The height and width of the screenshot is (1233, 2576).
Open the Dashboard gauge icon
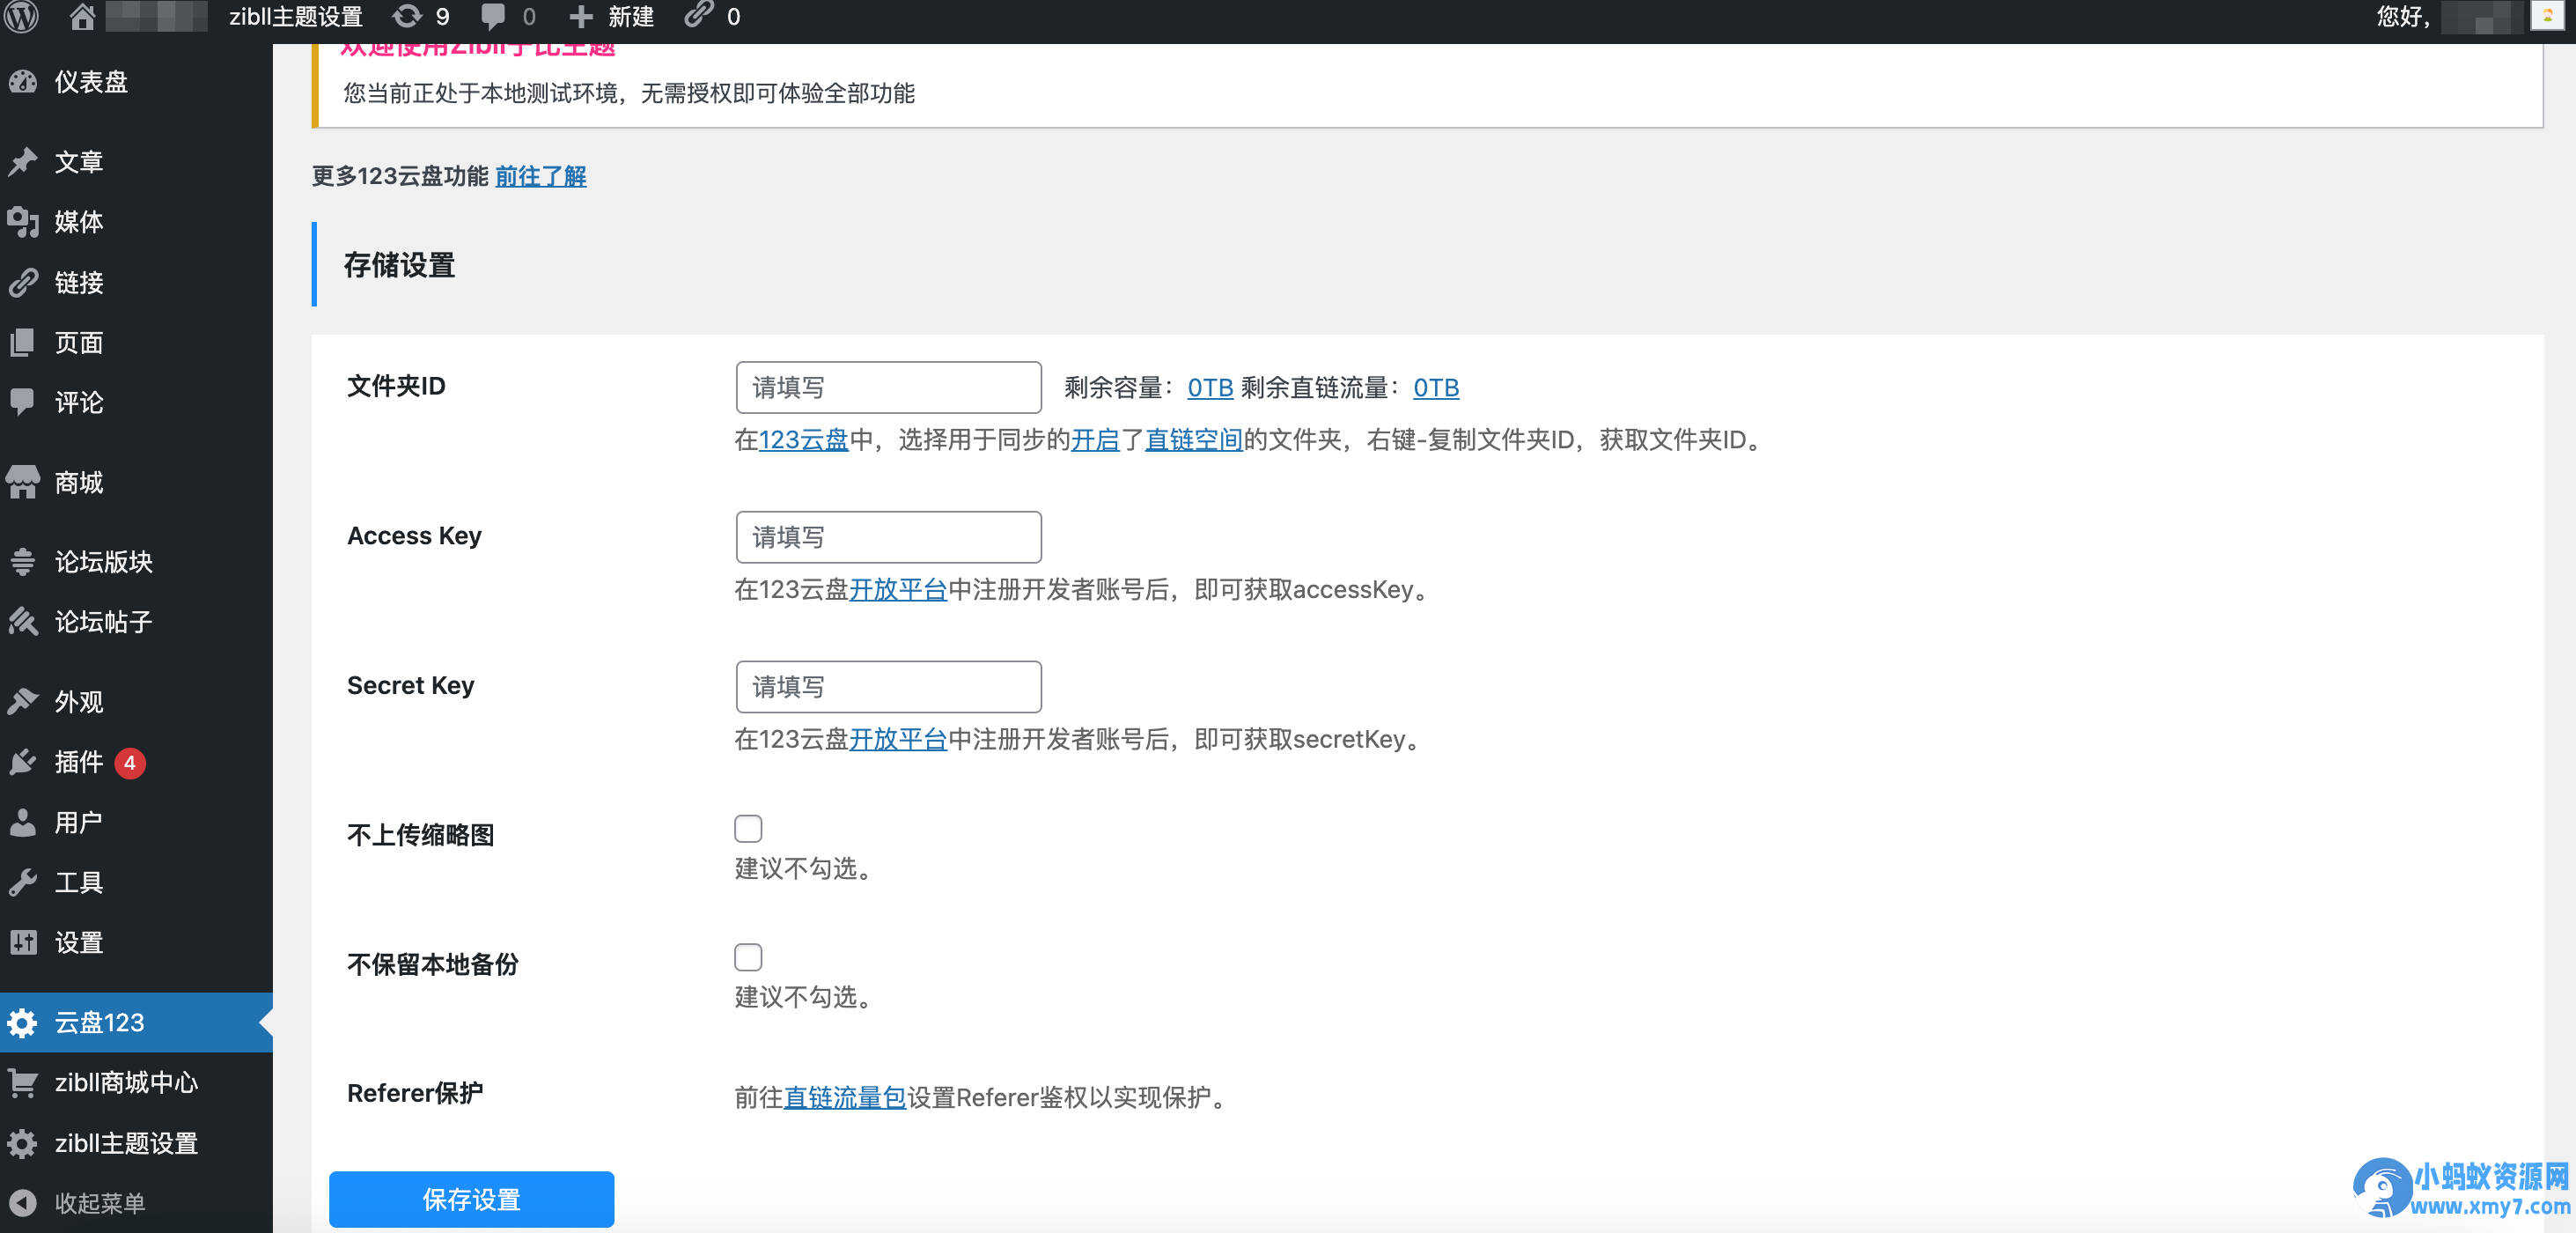point(23,82)
